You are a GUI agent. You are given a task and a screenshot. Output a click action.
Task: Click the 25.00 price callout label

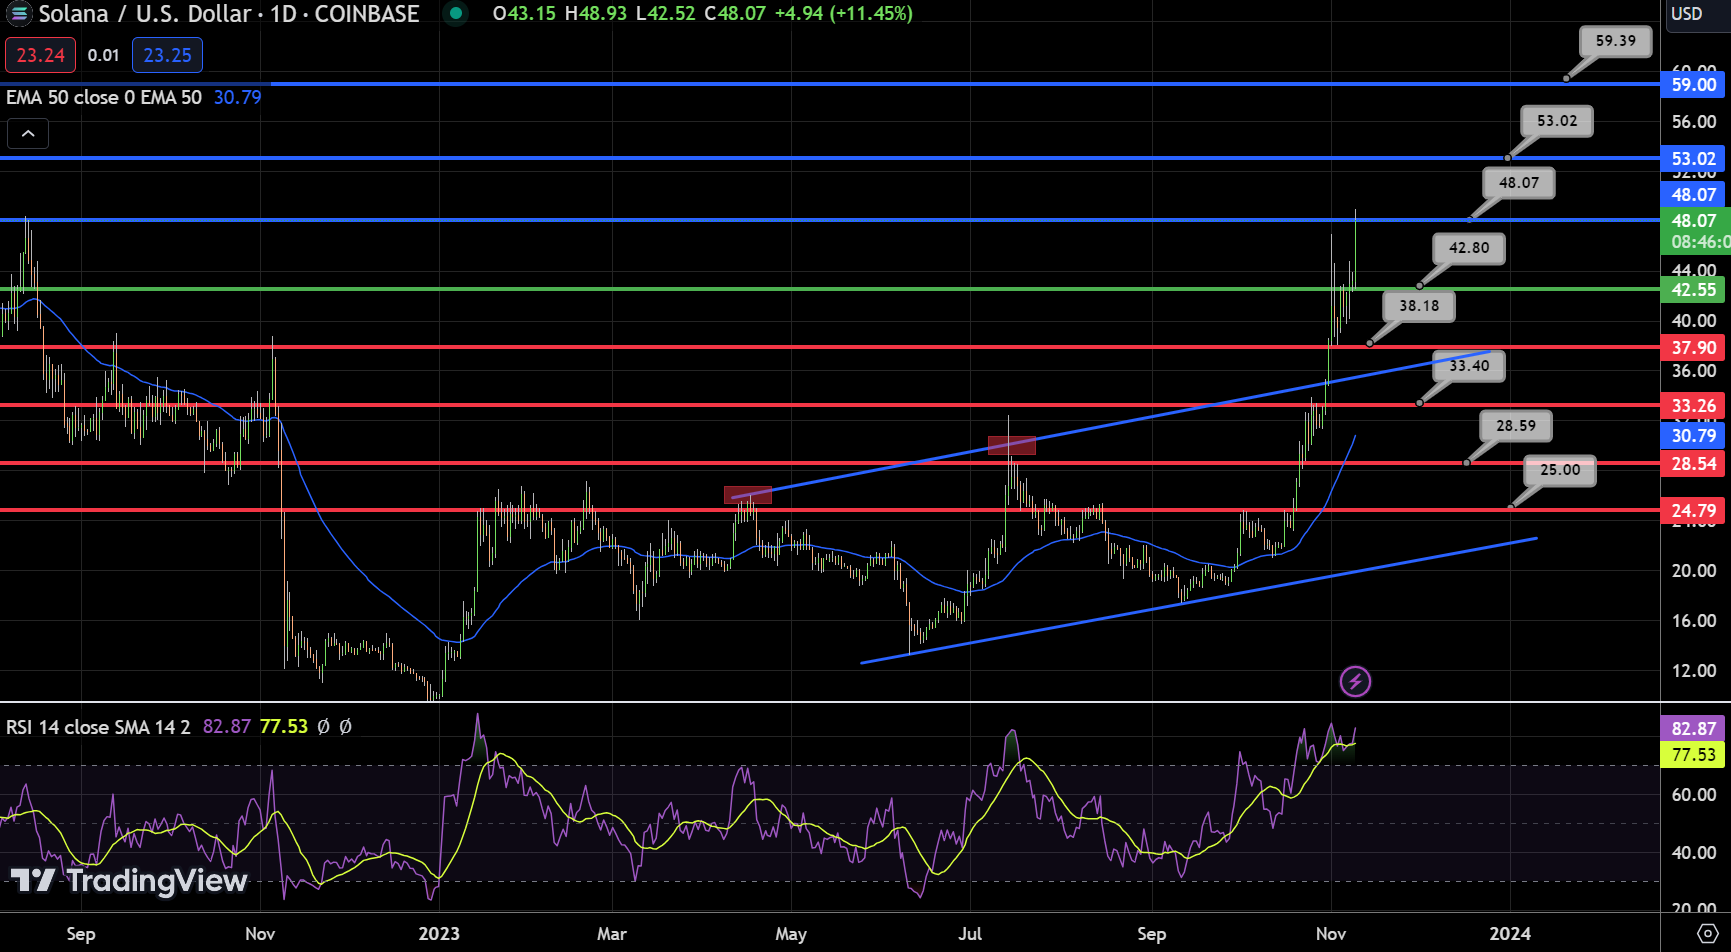(x=1560, y=470)
